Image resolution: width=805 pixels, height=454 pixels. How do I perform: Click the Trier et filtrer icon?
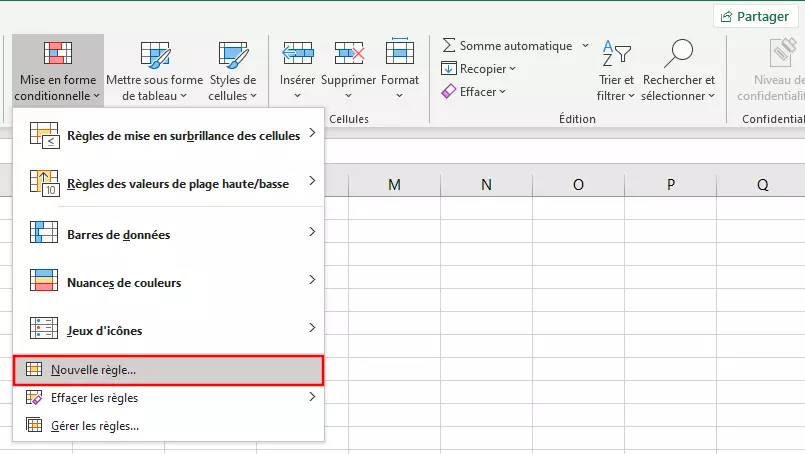(616, 53)
